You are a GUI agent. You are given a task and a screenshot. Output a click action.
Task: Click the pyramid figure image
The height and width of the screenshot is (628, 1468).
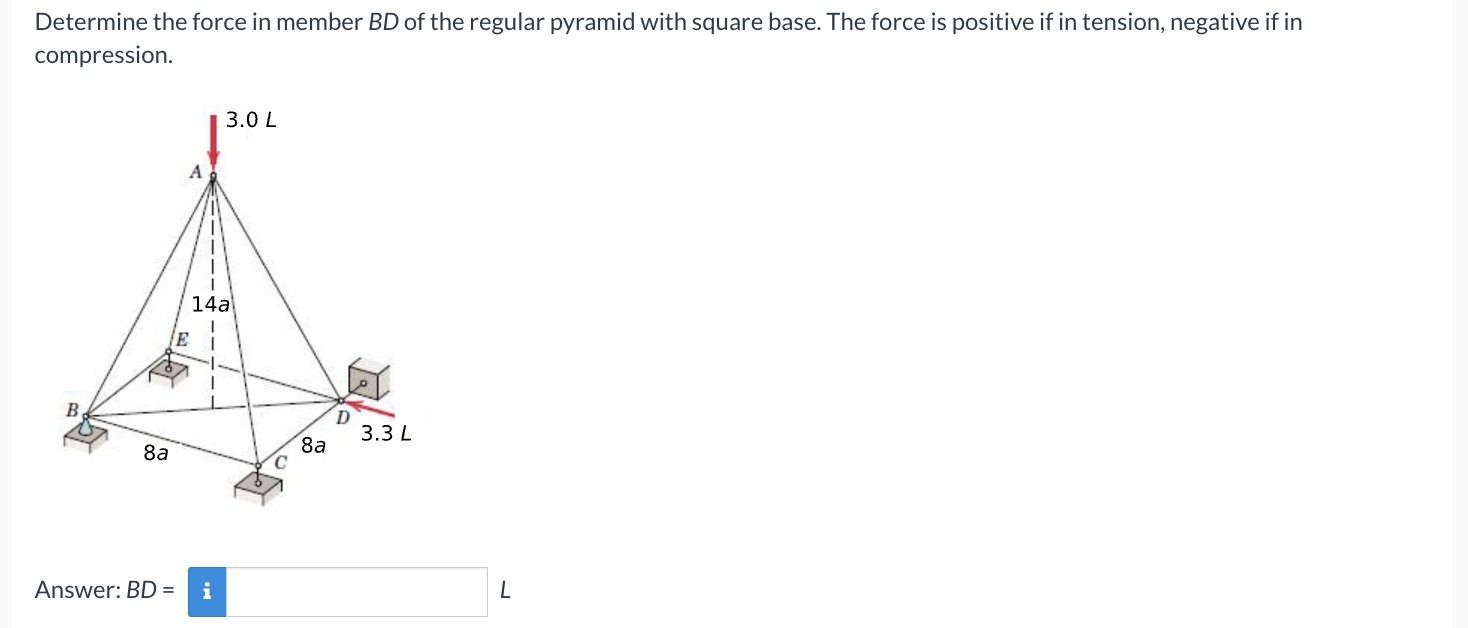[230, 310]
